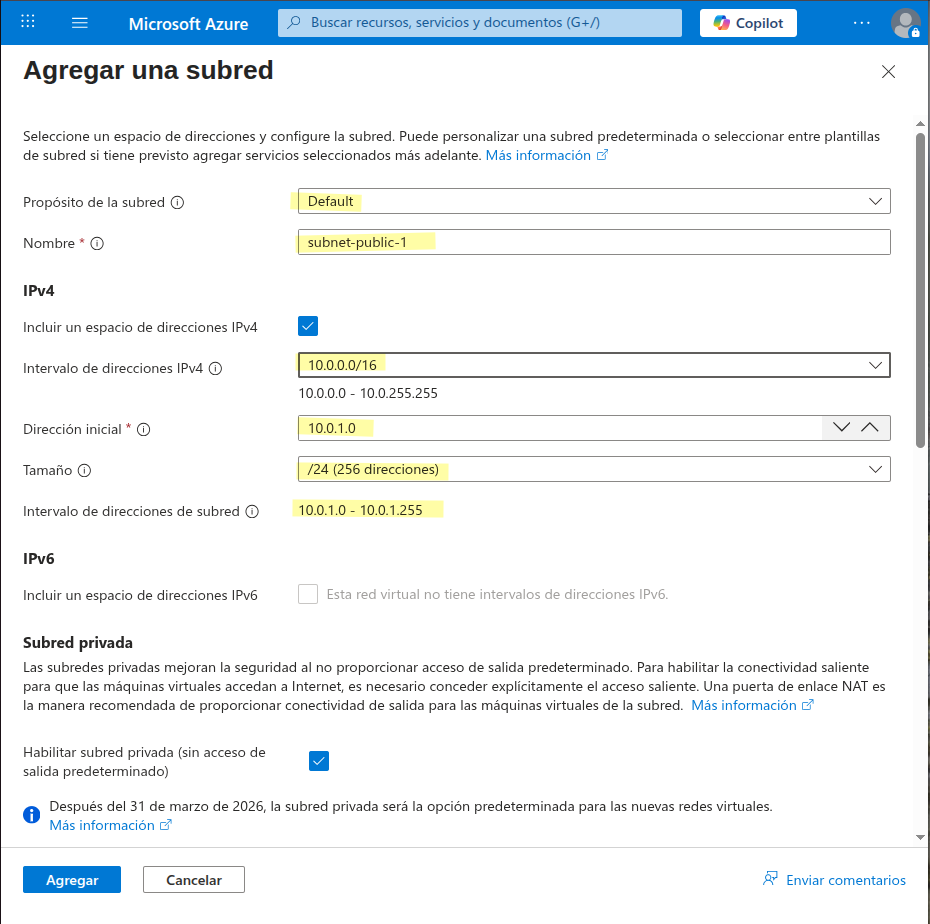The height and width of the screenshot is (924, 930).
Task: Click the Agregar button
Action: pos(72,880)
